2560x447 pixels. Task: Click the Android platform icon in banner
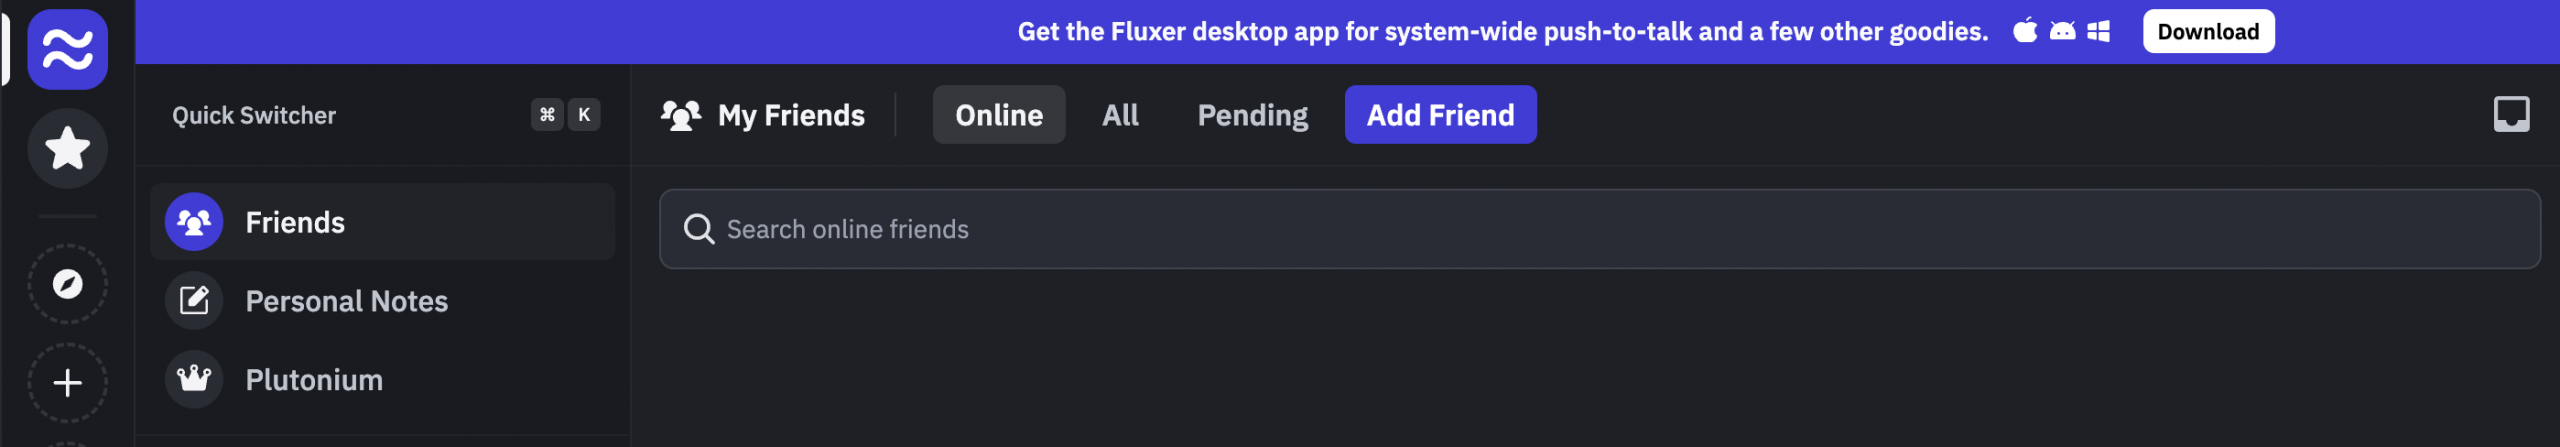coord(2062,31)
